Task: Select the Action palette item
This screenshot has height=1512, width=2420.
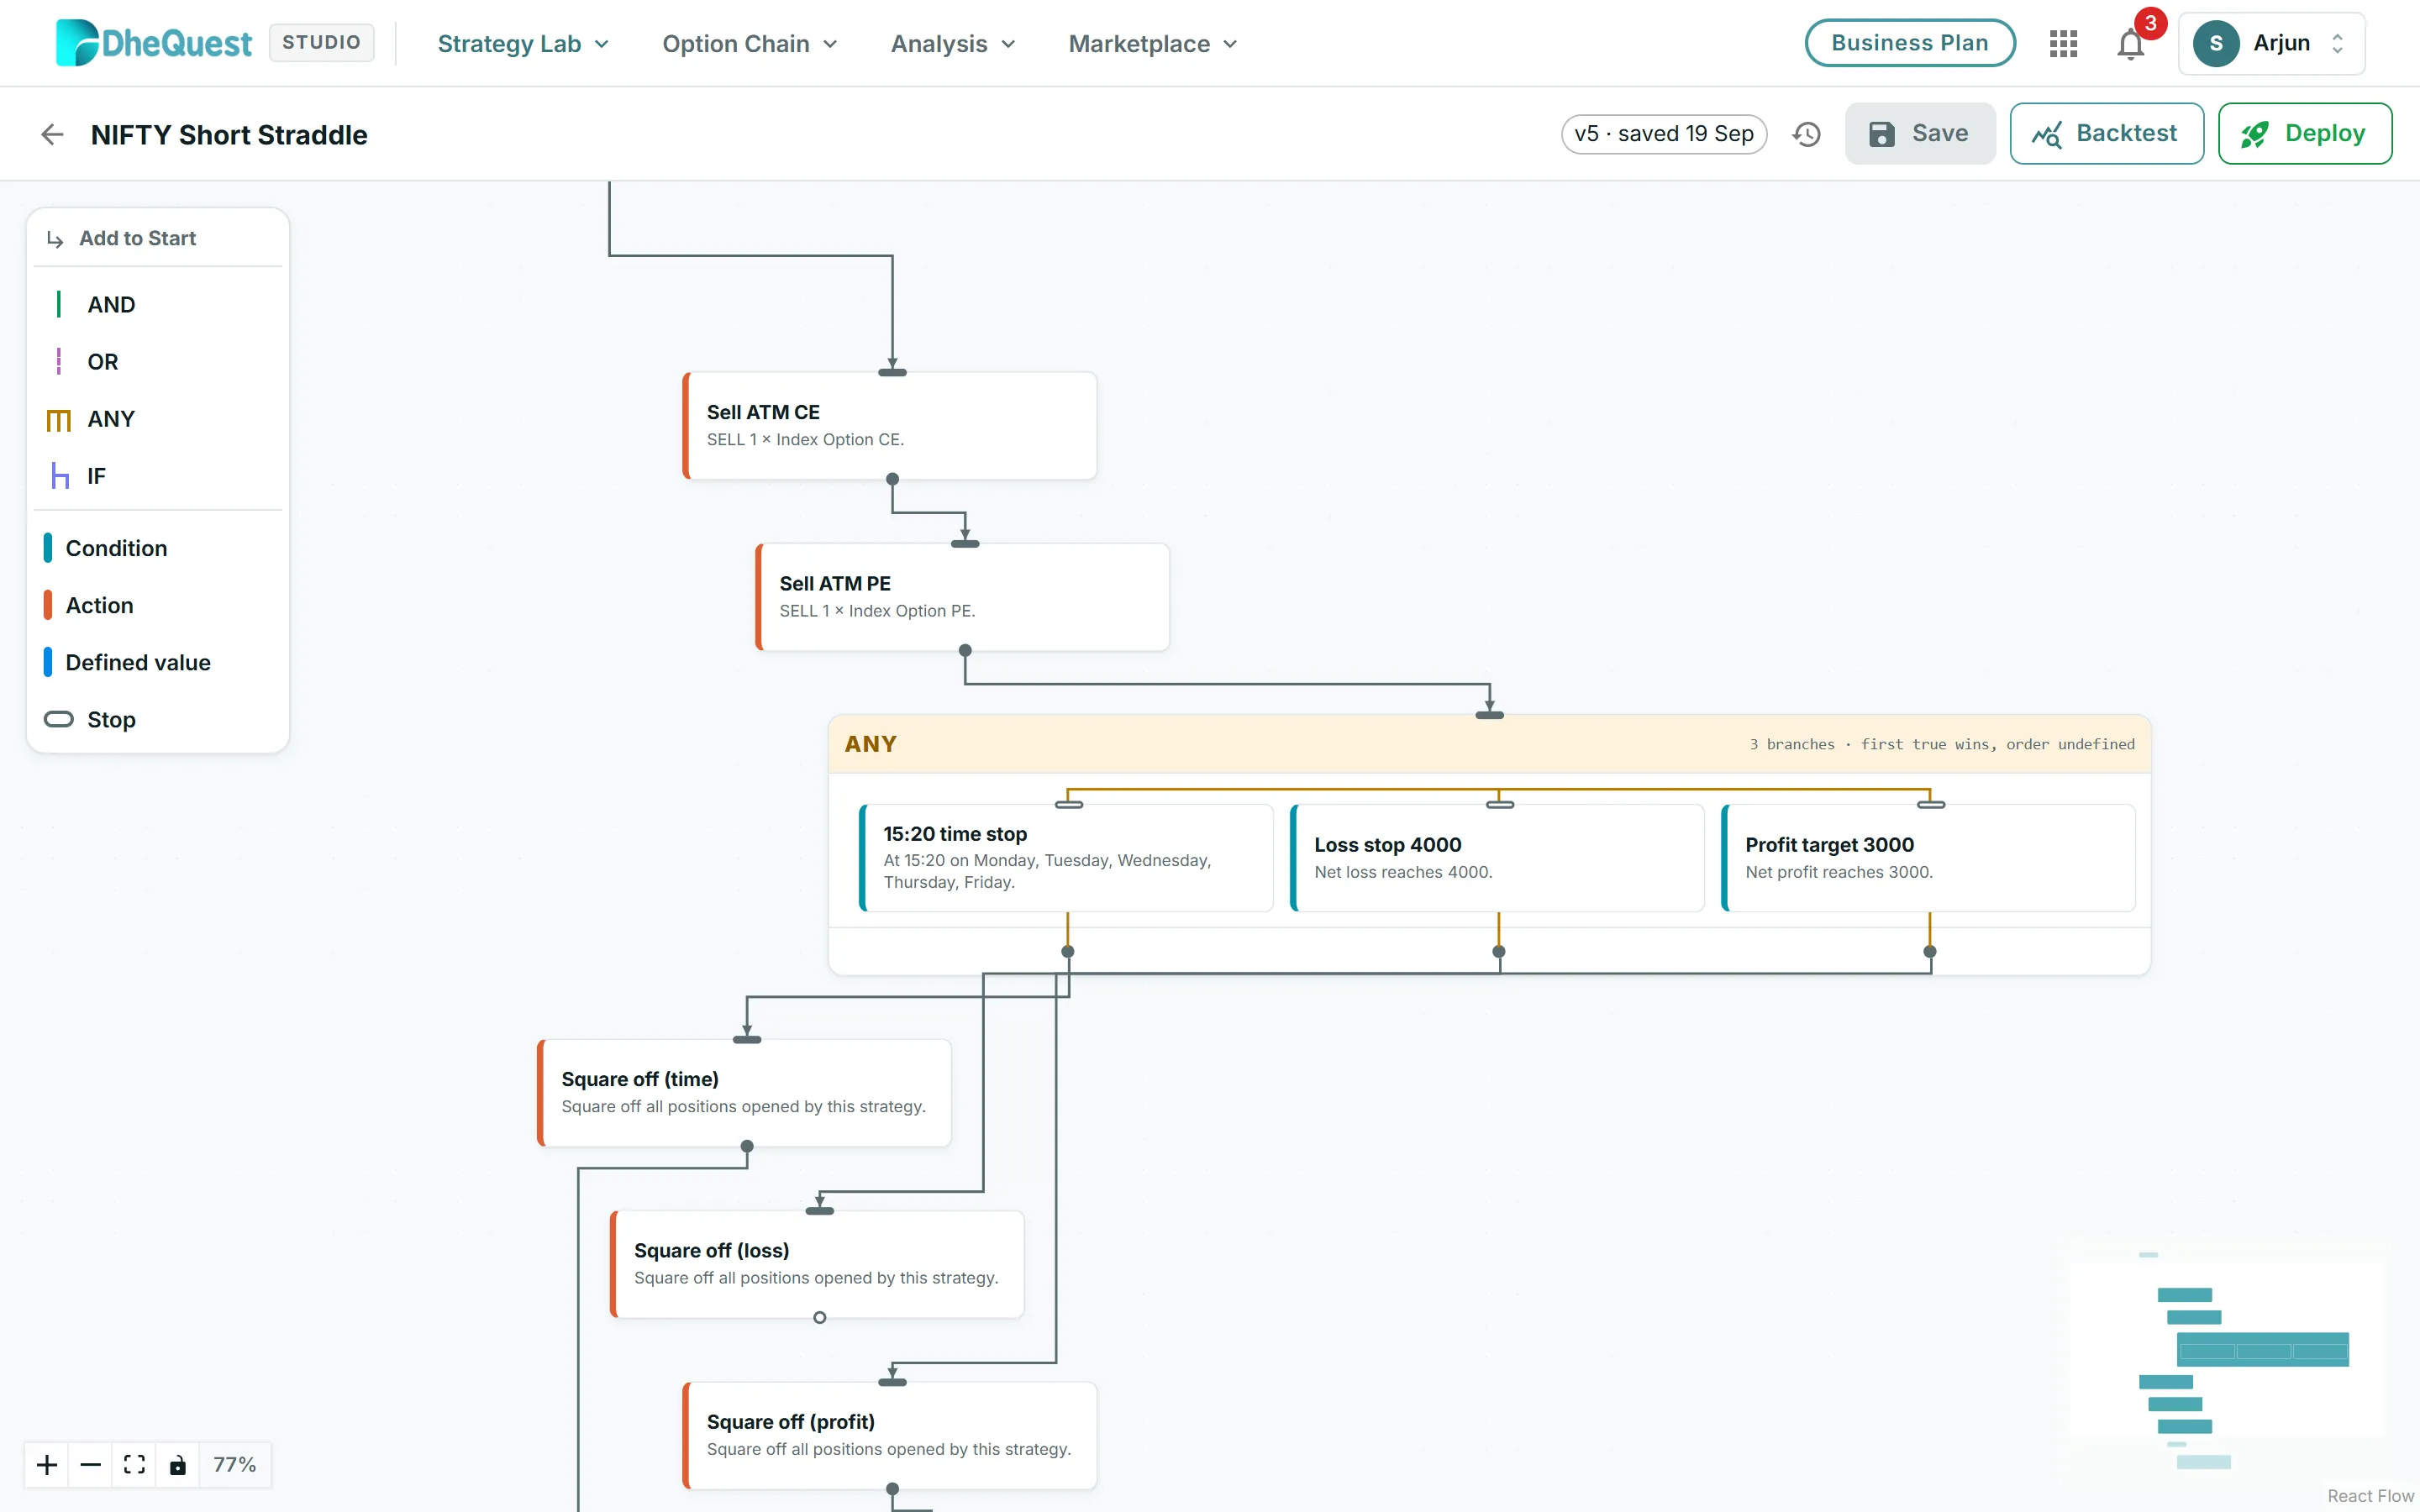Action: coord(158,605)
